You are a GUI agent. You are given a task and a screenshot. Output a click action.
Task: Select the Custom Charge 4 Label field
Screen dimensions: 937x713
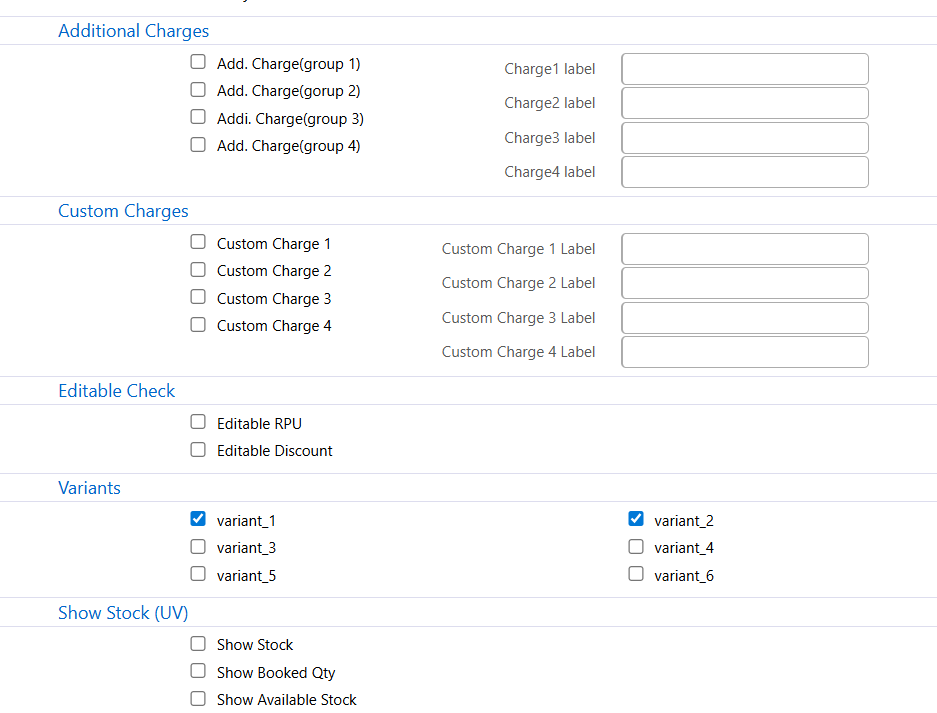(744, 352)
